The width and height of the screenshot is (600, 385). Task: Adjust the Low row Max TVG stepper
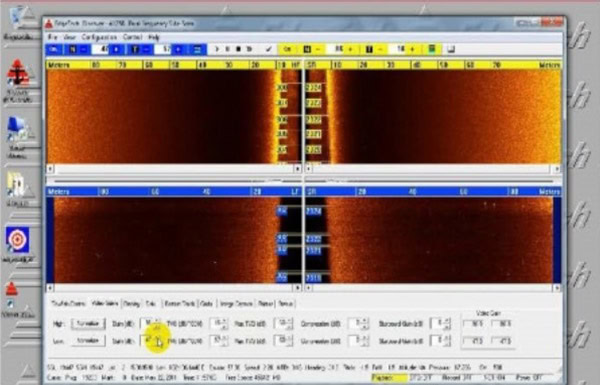coord(290,340)
